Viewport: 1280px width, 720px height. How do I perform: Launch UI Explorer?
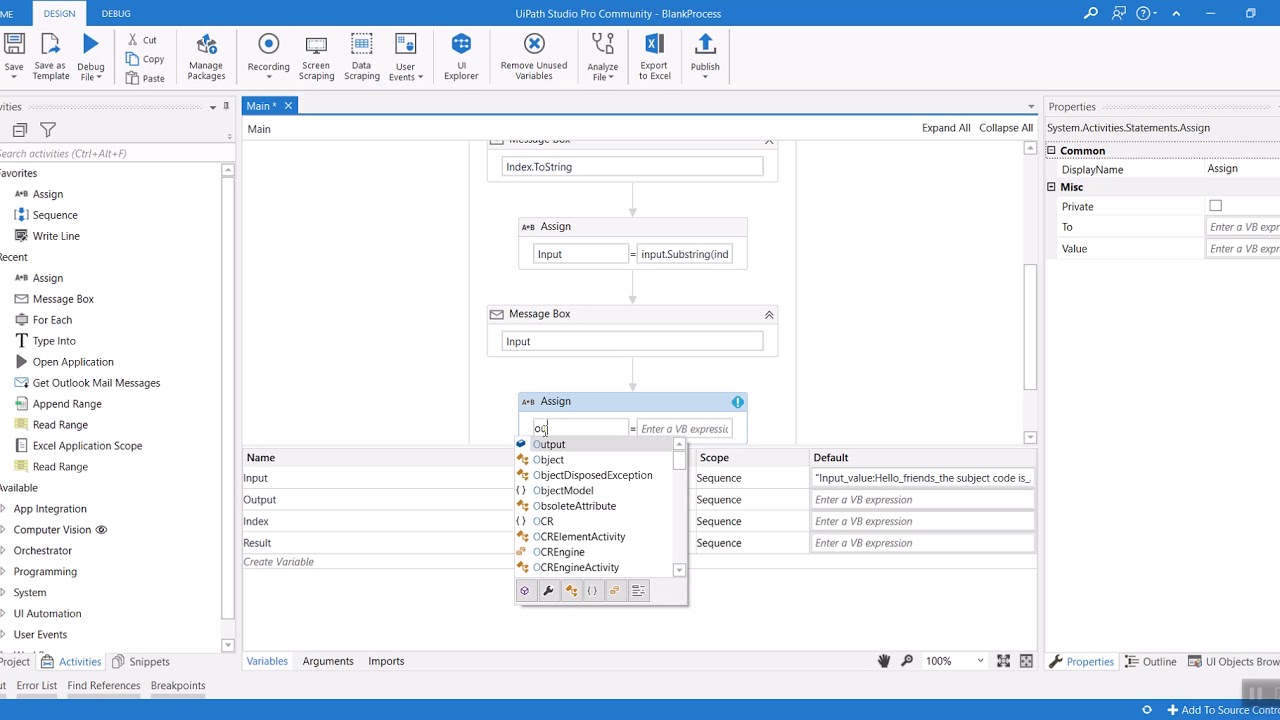461,57
